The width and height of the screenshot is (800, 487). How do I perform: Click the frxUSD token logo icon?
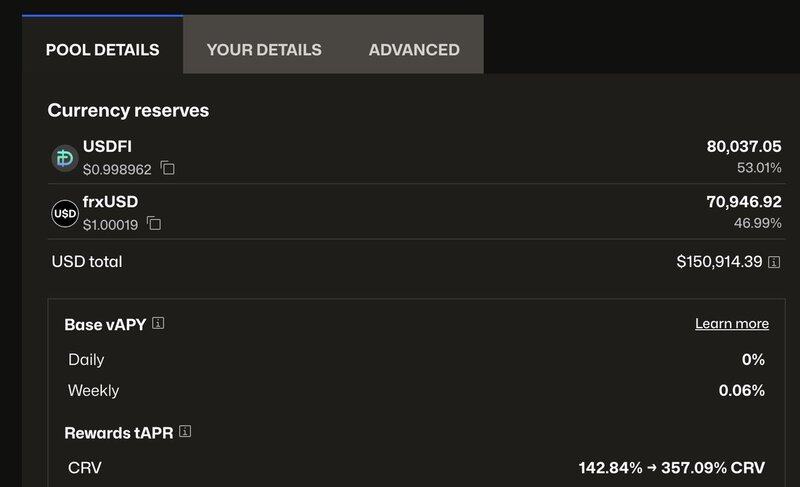[x=65, y=213]
